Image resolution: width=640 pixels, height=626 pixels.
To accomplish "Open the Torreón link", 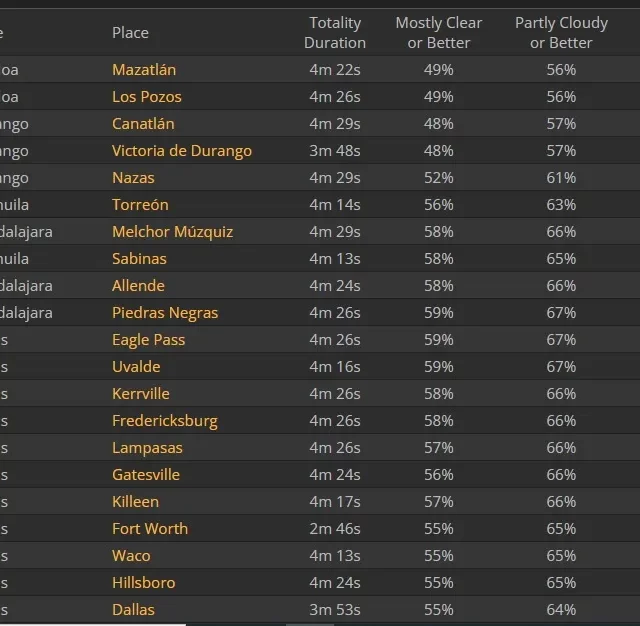I will [x=140, y=204].
